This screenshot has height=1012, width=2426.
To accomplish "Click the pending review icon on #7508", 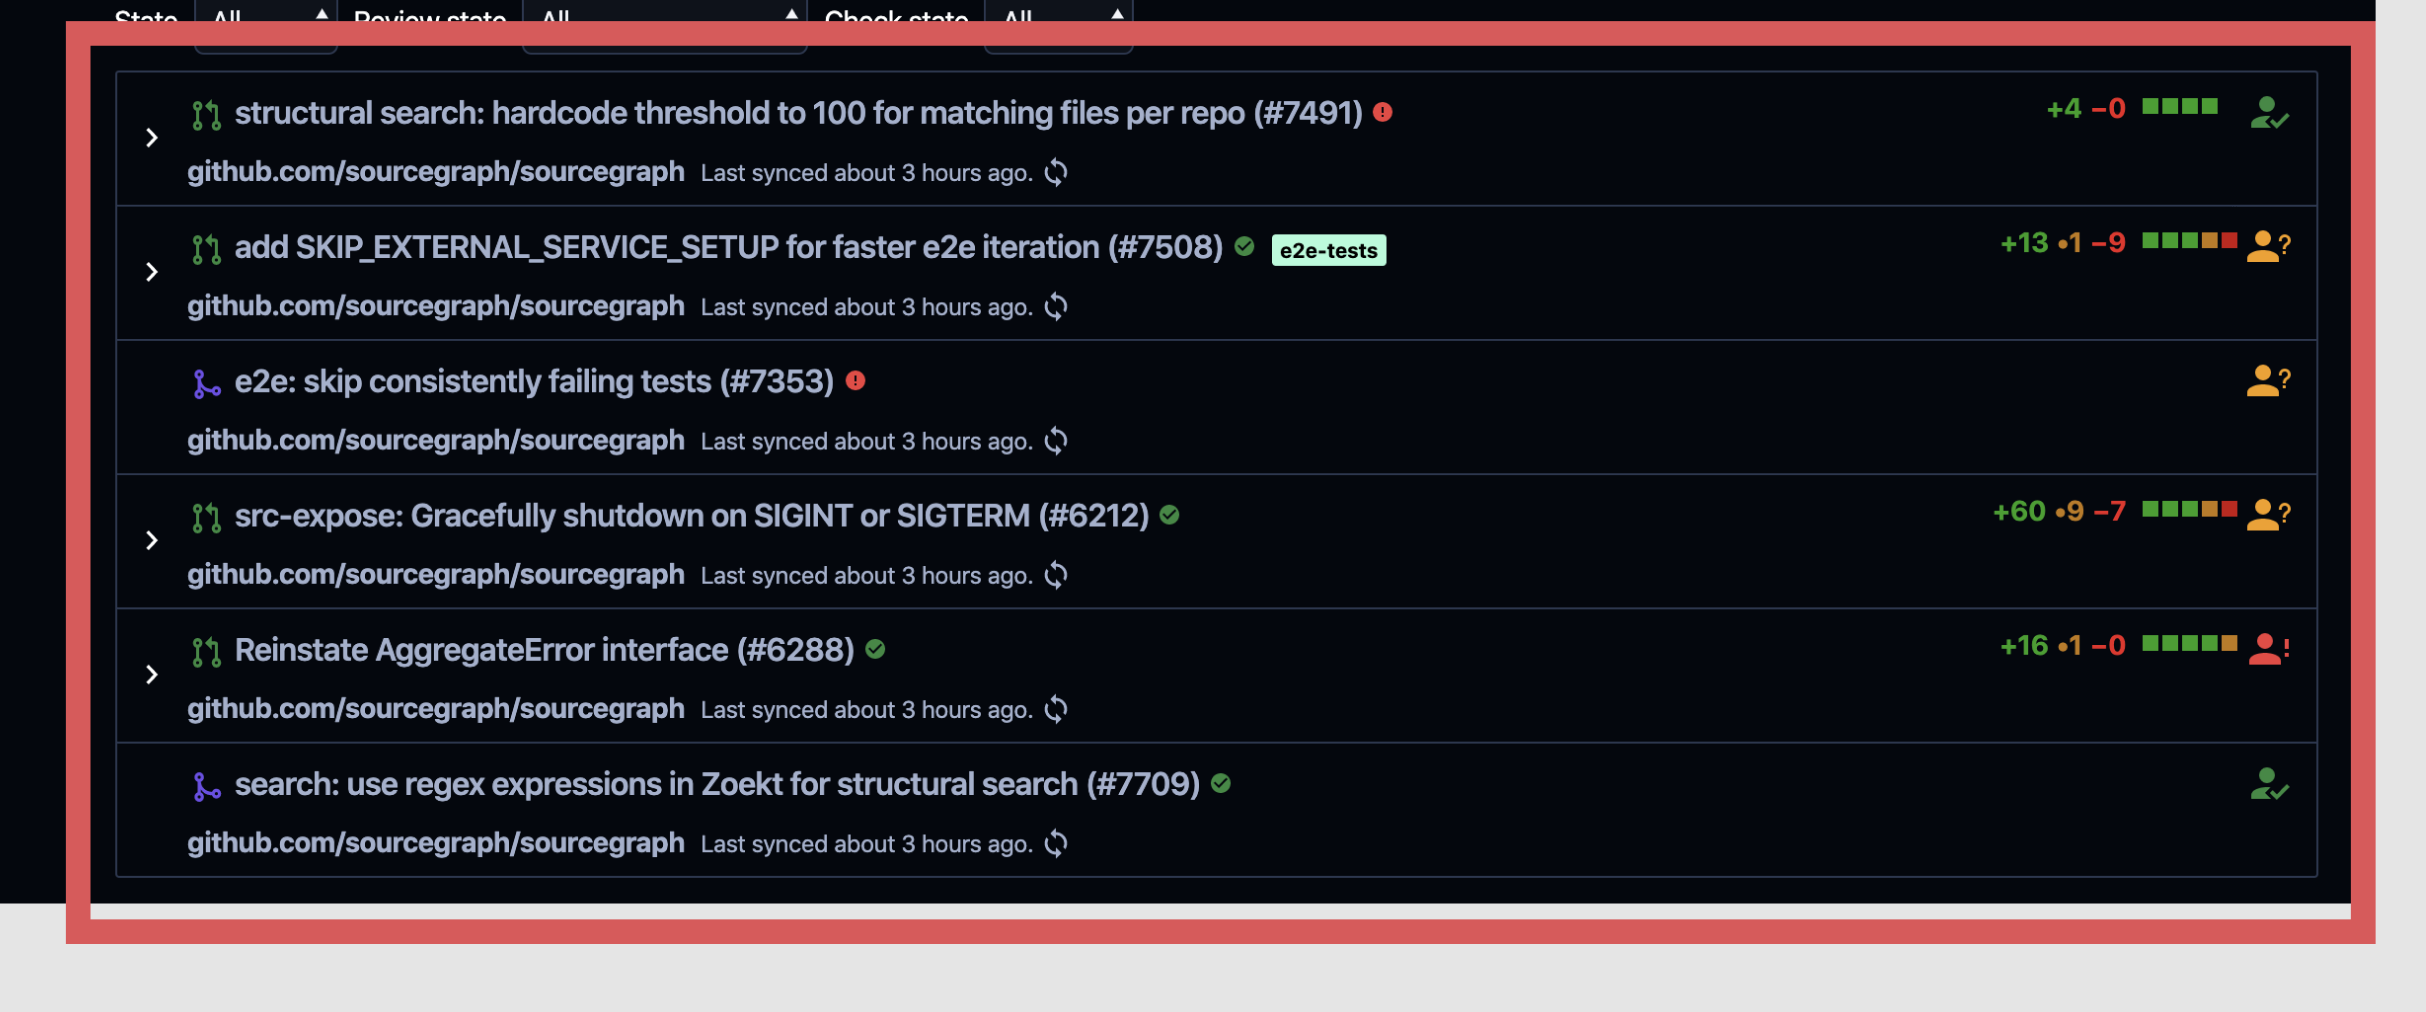I will click(2269, 245).
